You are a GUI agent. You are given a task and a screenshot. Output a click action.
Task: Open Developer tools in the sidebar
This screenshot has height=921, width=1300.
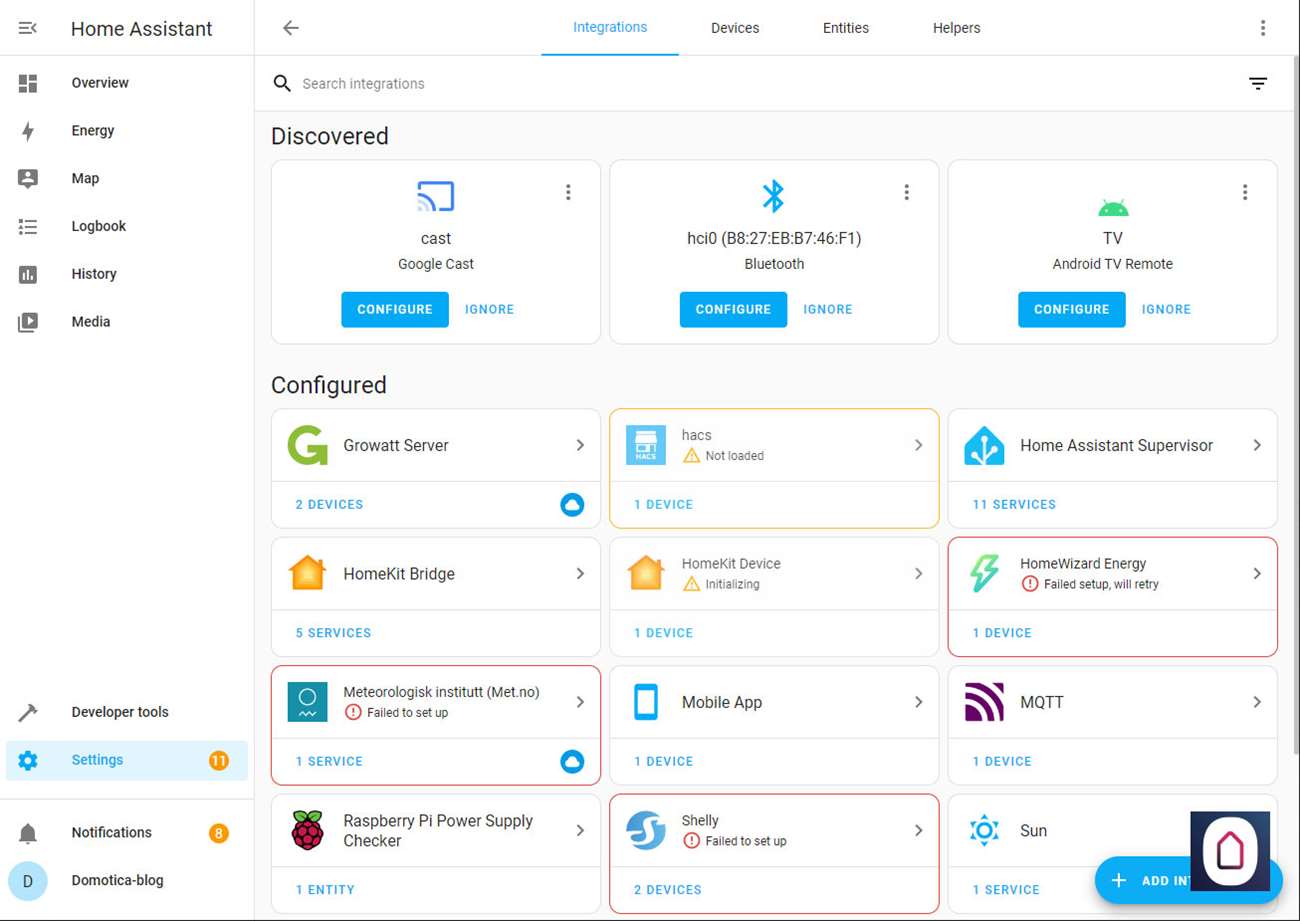(120, 712)
